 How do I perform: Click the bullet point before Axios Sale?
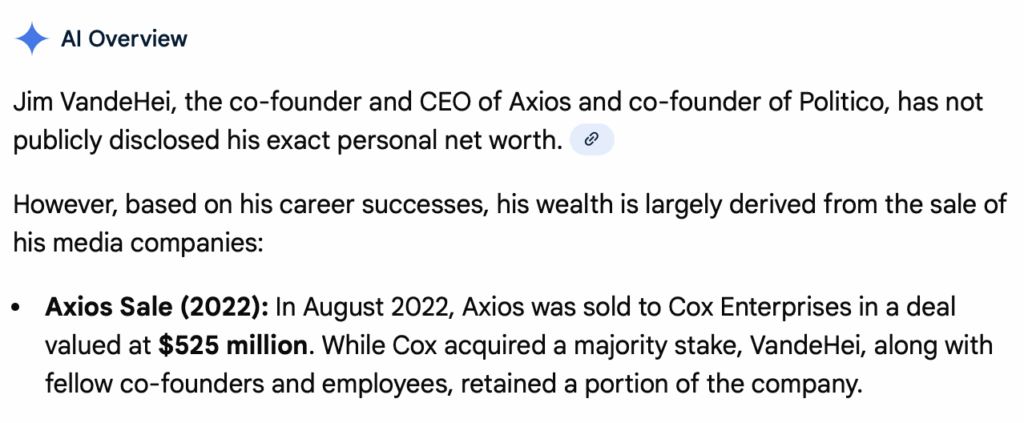point(17,308)
